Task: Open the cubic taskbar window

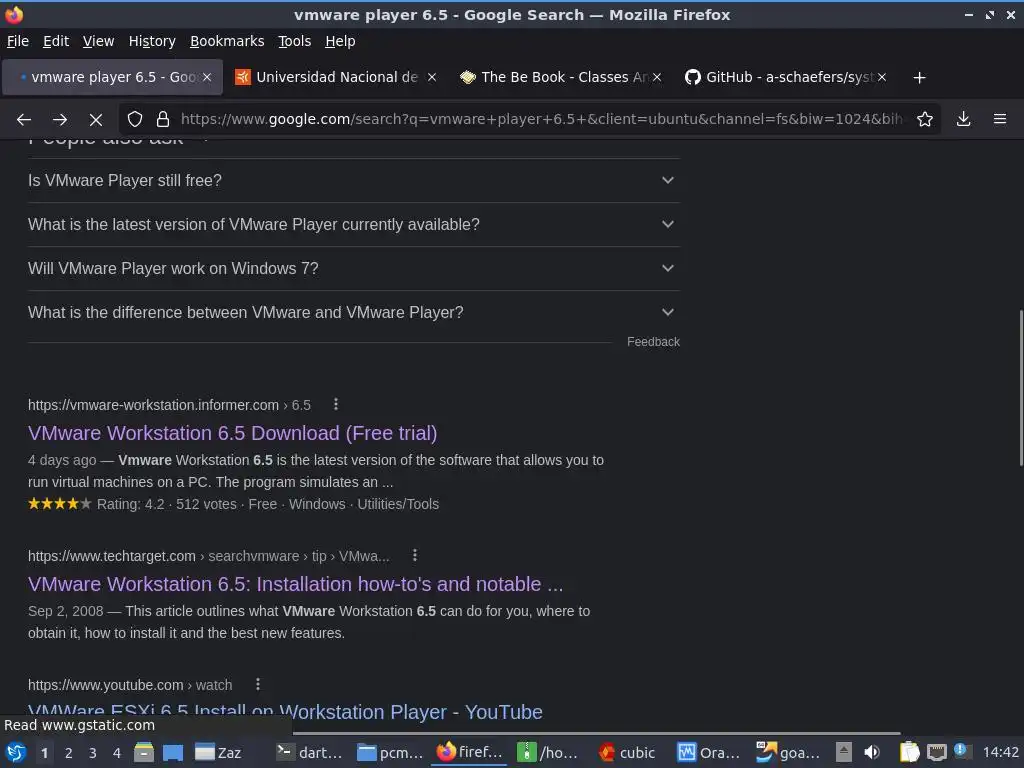Action: pyautogui.click(x=627, y=752)
